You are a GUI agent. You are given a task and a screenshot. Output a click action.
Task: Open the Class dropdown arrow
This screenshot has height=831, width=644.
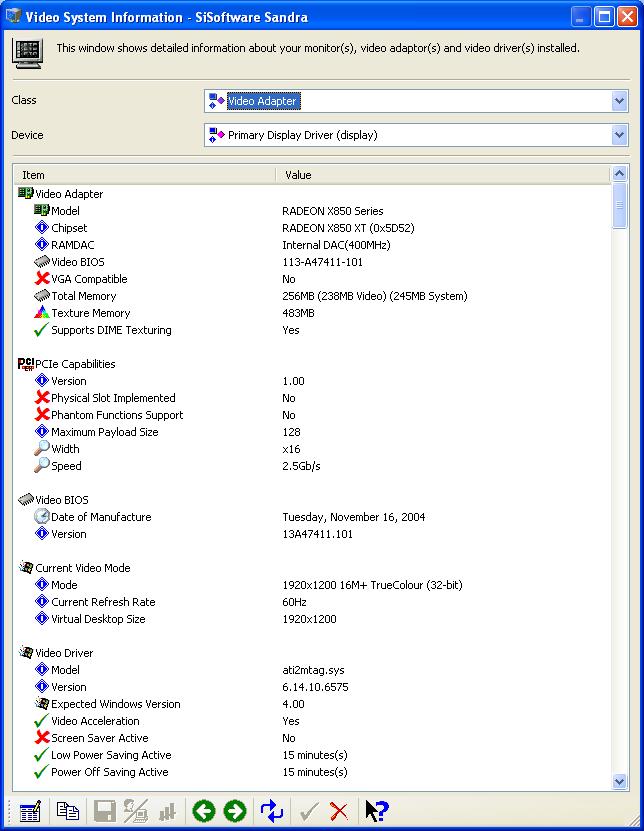619,101
